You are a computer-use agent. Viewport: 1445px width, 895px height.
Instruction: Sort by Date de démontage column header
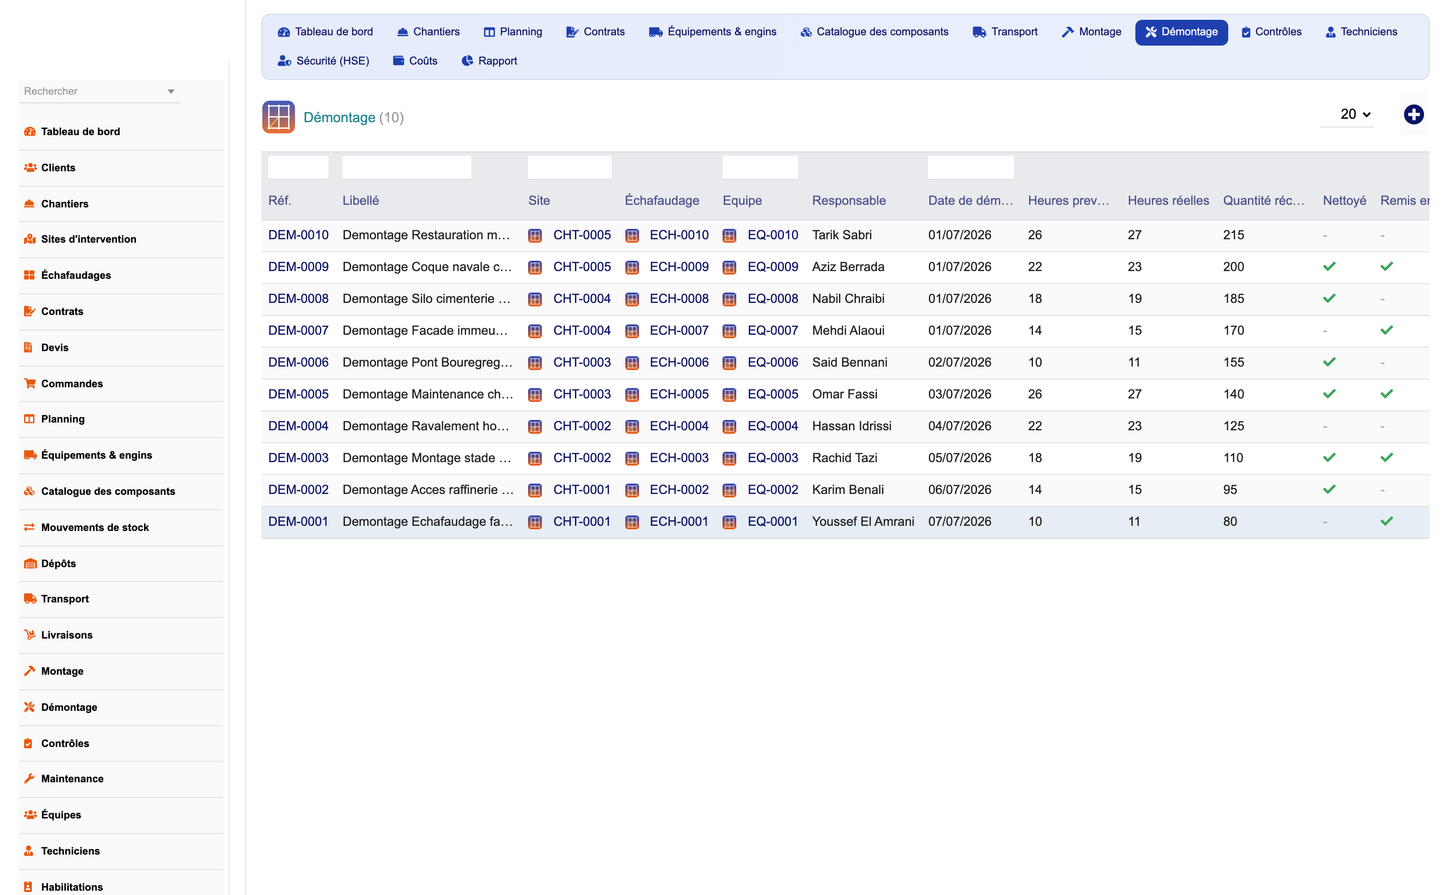coord(970,201)
